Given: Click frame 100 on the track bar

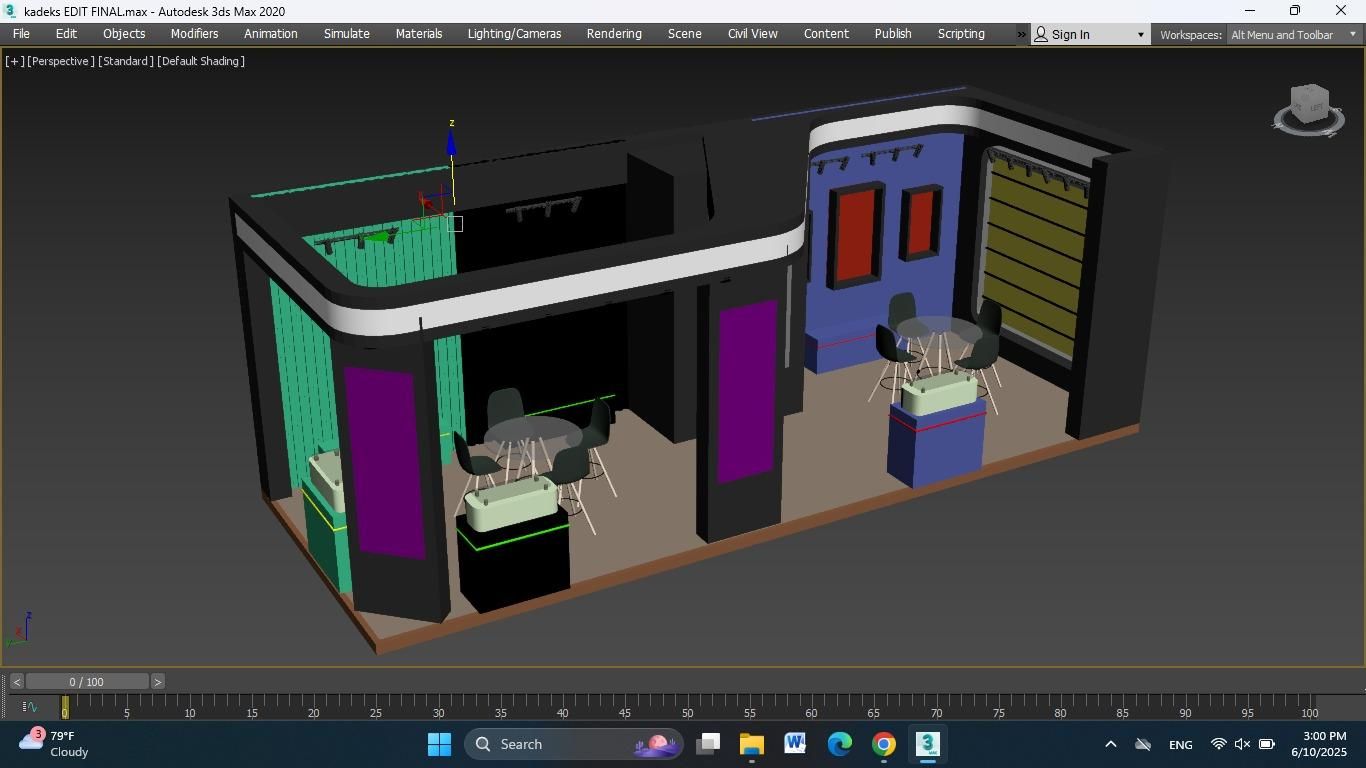Looking at the screenshot, I should coord(1309,707).
